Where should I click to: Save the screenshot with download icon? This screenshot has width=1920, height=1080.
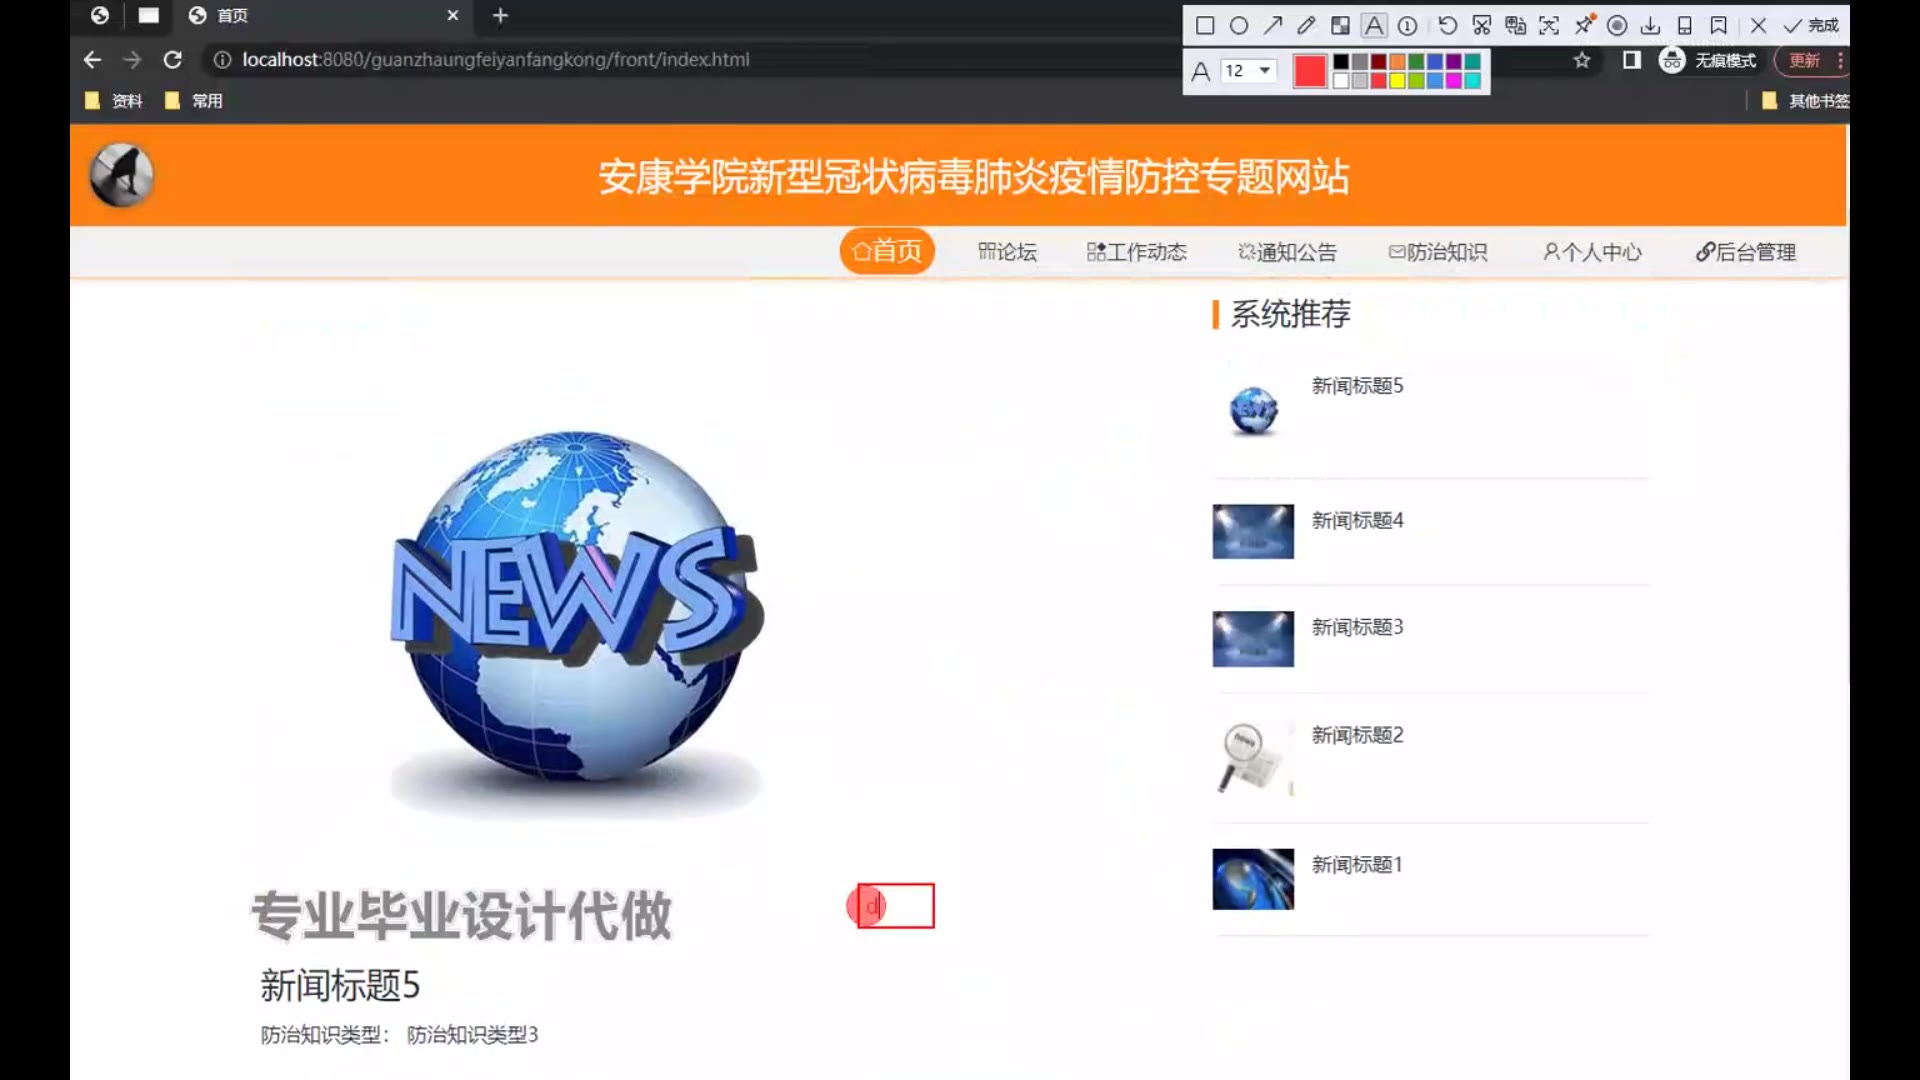click(x=1651, y=26)
